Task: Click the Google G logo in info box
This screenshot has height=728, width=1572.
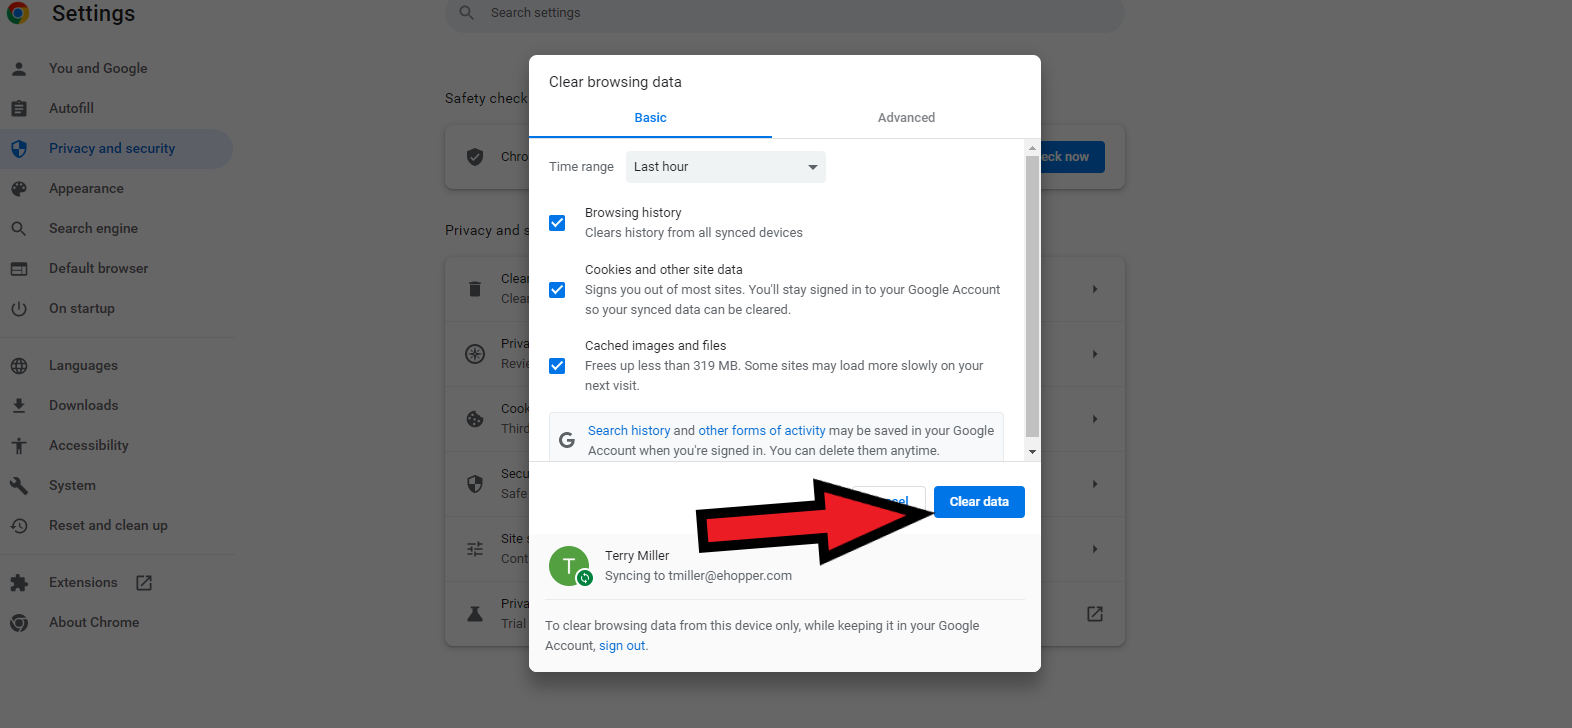Action: (x=567, y=440)
